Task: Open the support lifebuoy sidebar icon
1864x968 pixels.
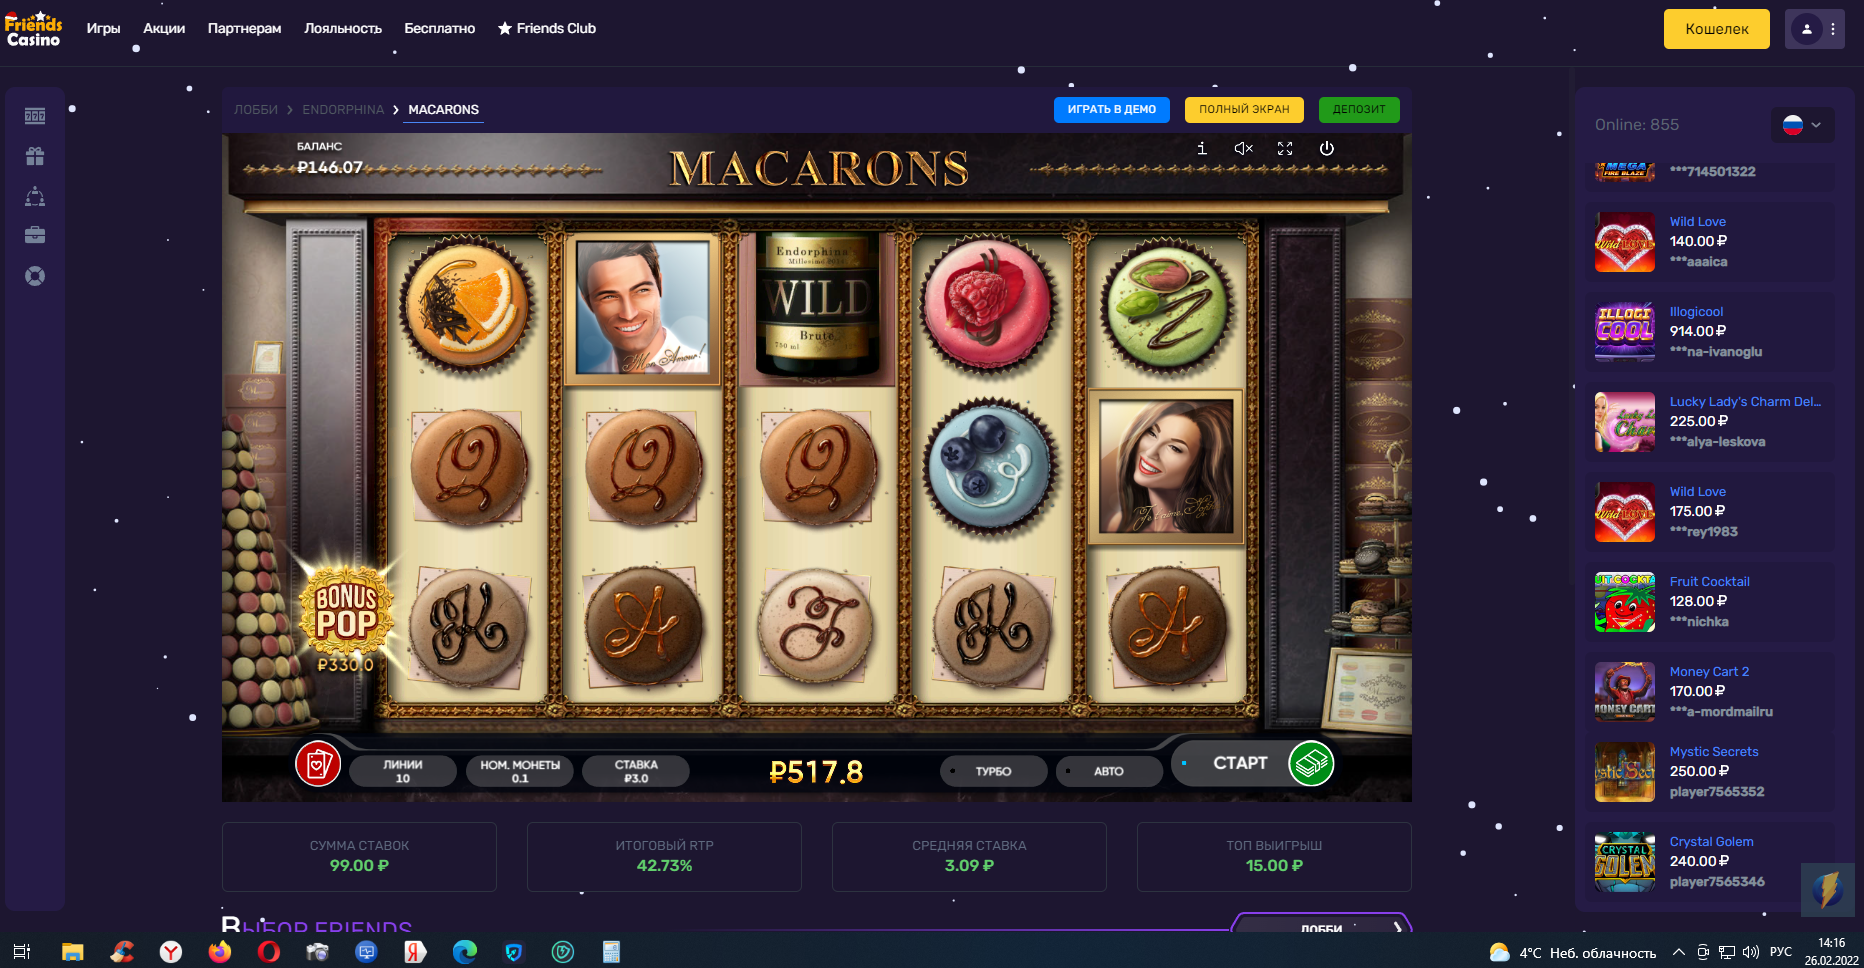Action: point(35,276)
